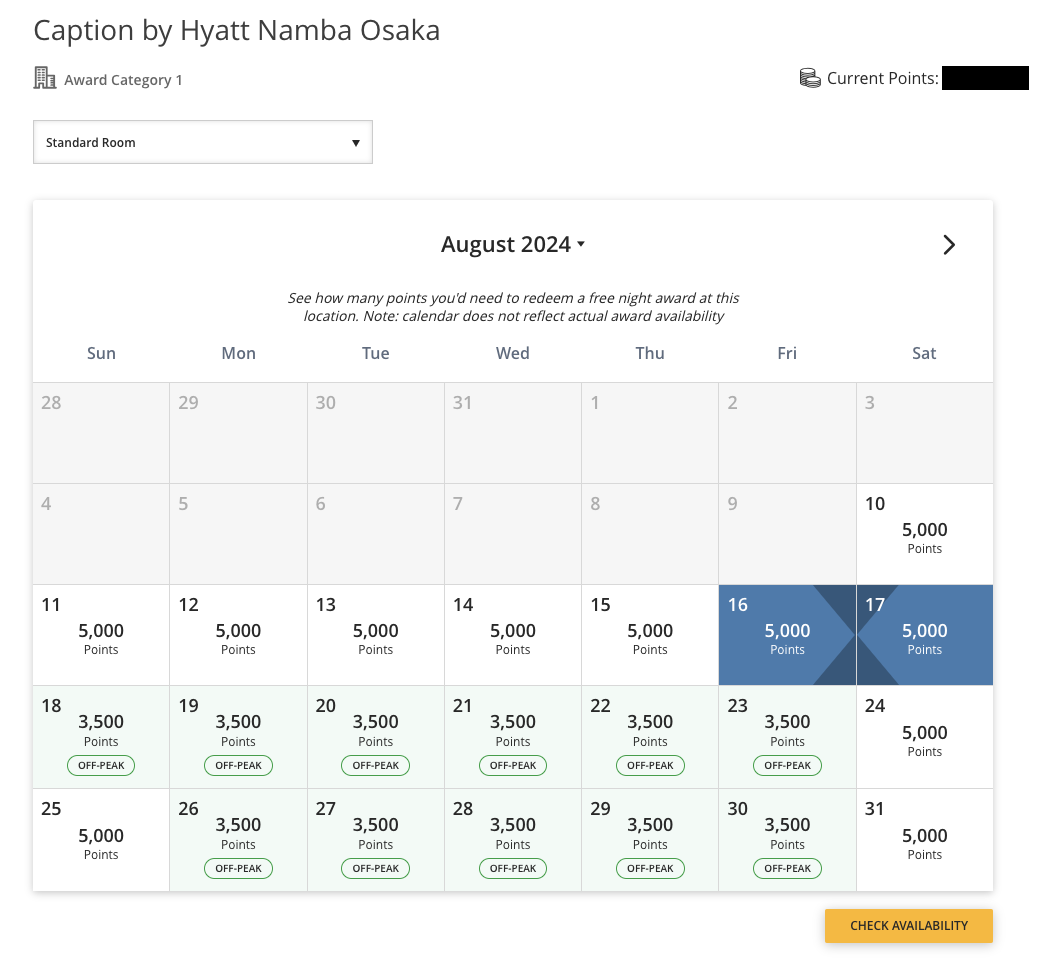Select August 13 date cell

click(x=376, y=634)
